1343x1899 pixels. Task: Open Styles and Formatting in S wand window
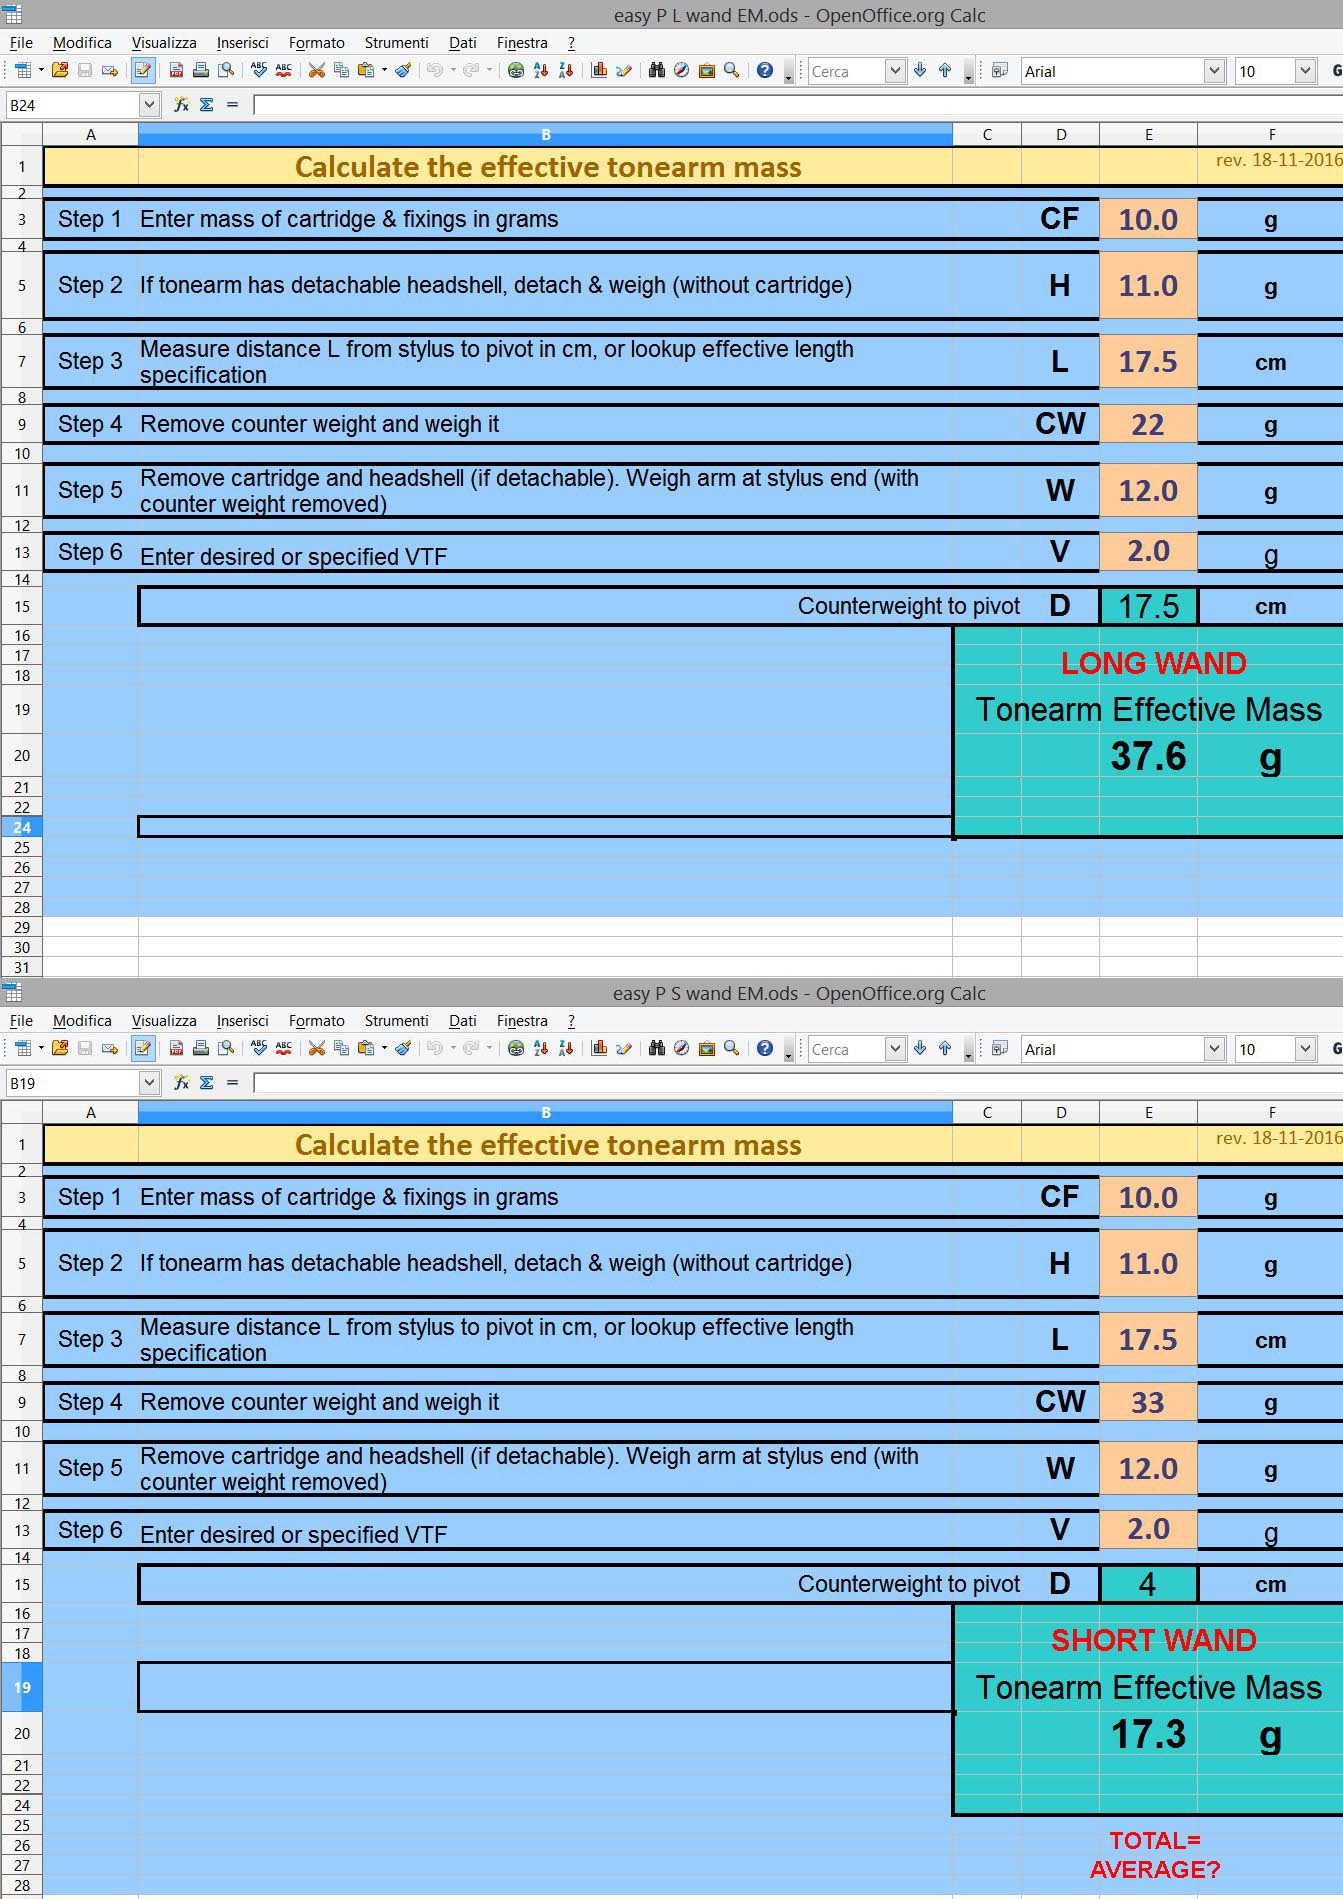click(x=1000, y=1049)
